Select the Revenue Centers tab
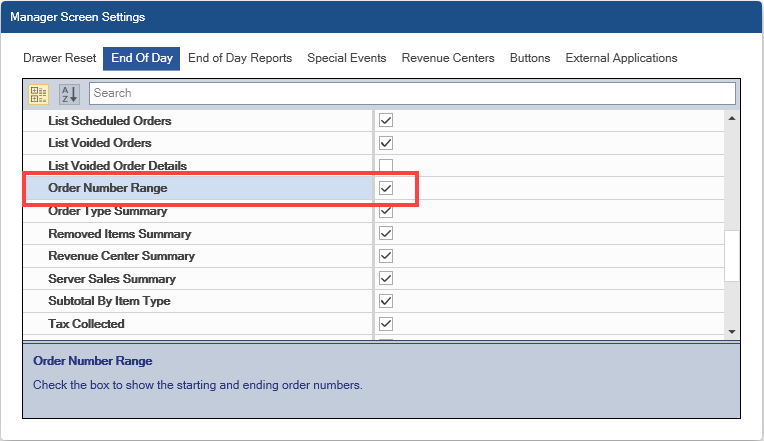The height and width of the screenshot is (441, 764). (448, 58)
